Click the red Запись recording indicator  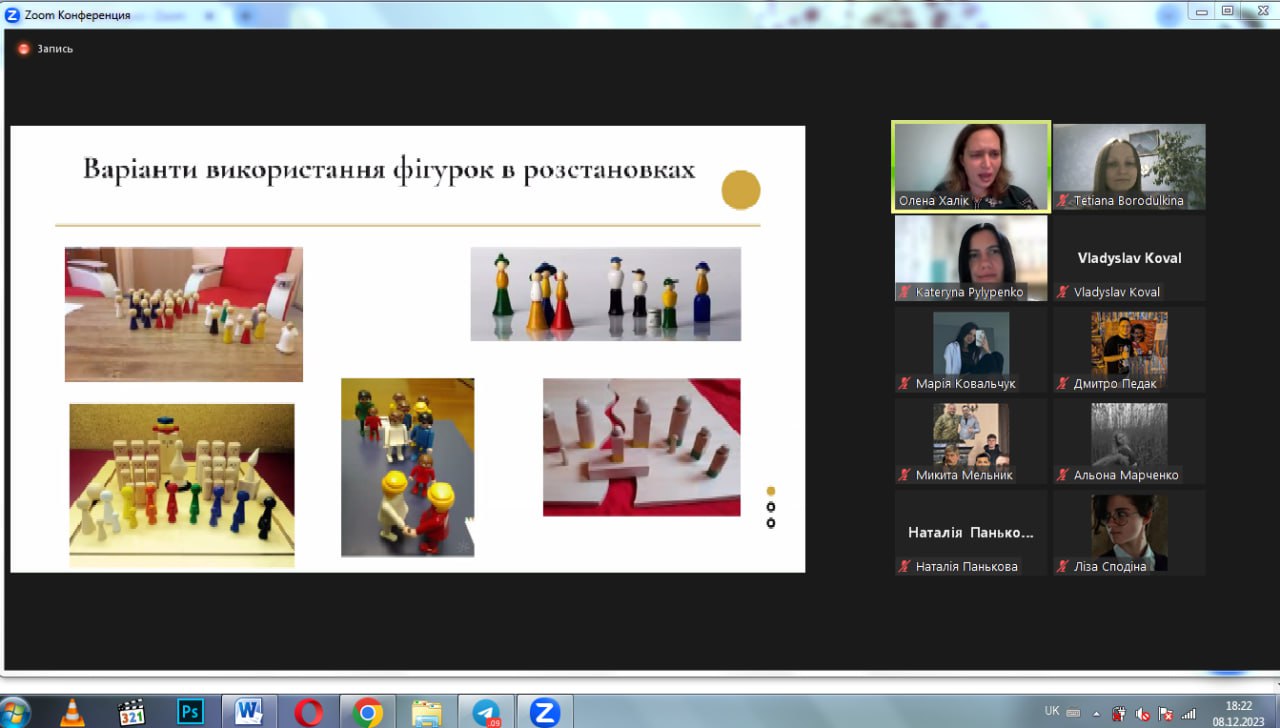24,49
